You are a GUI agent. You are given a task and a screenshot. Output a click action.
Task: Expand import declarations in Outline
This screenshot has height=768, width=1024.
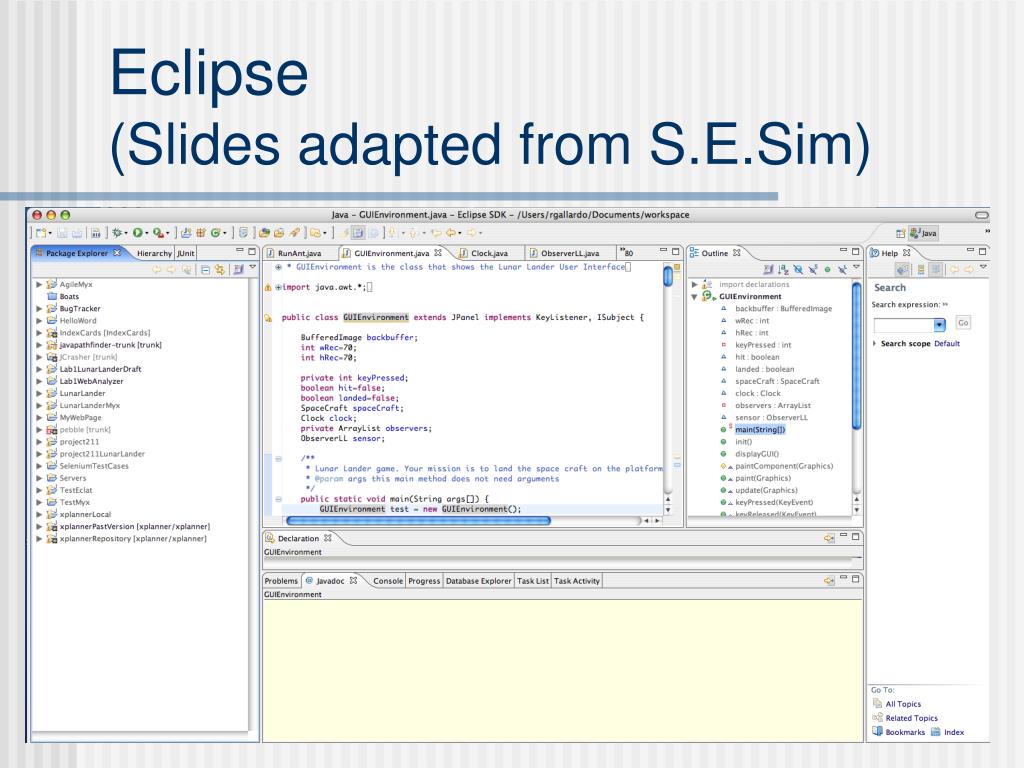pyautogui.click(x=694, y=285)
